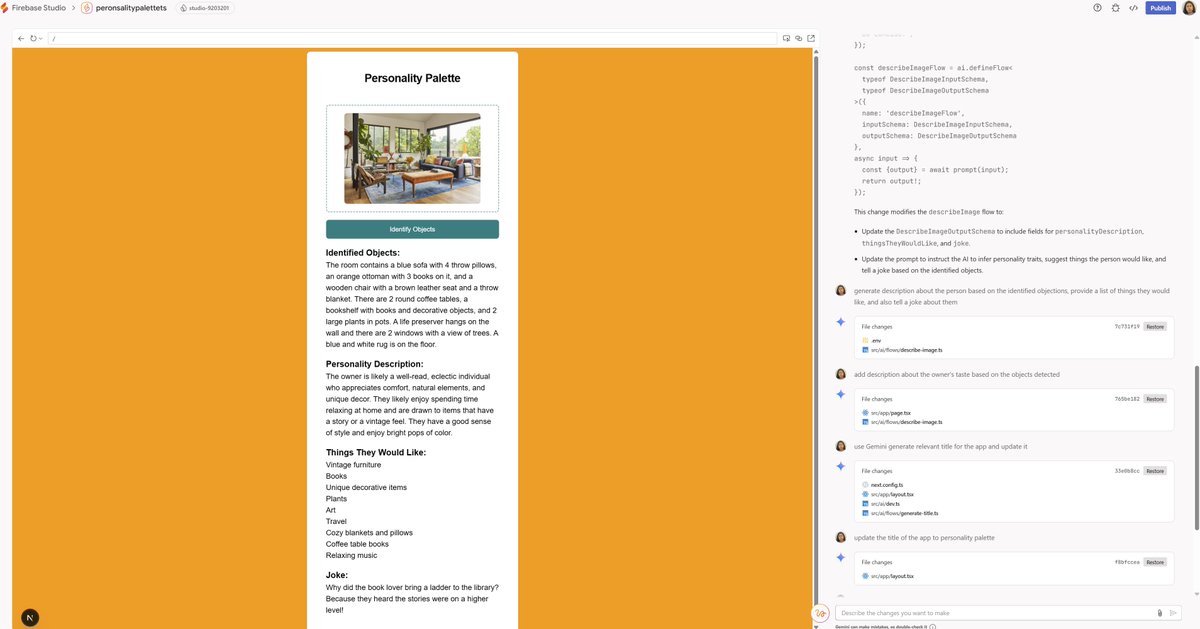Expand the next.config.ts file change entry
1200x629 pixels.
(886, 484)
